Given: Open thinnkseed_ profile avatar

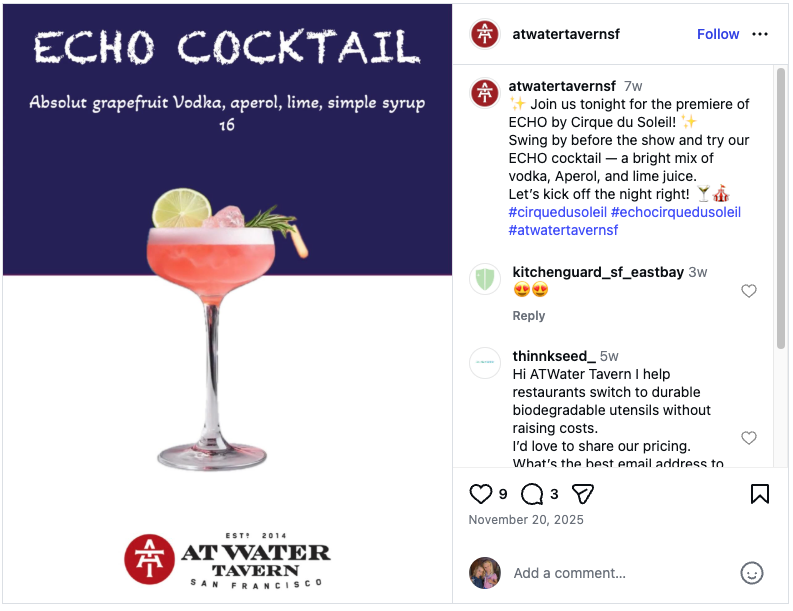Looking at the screenshot, I should [x=485, y=363].
